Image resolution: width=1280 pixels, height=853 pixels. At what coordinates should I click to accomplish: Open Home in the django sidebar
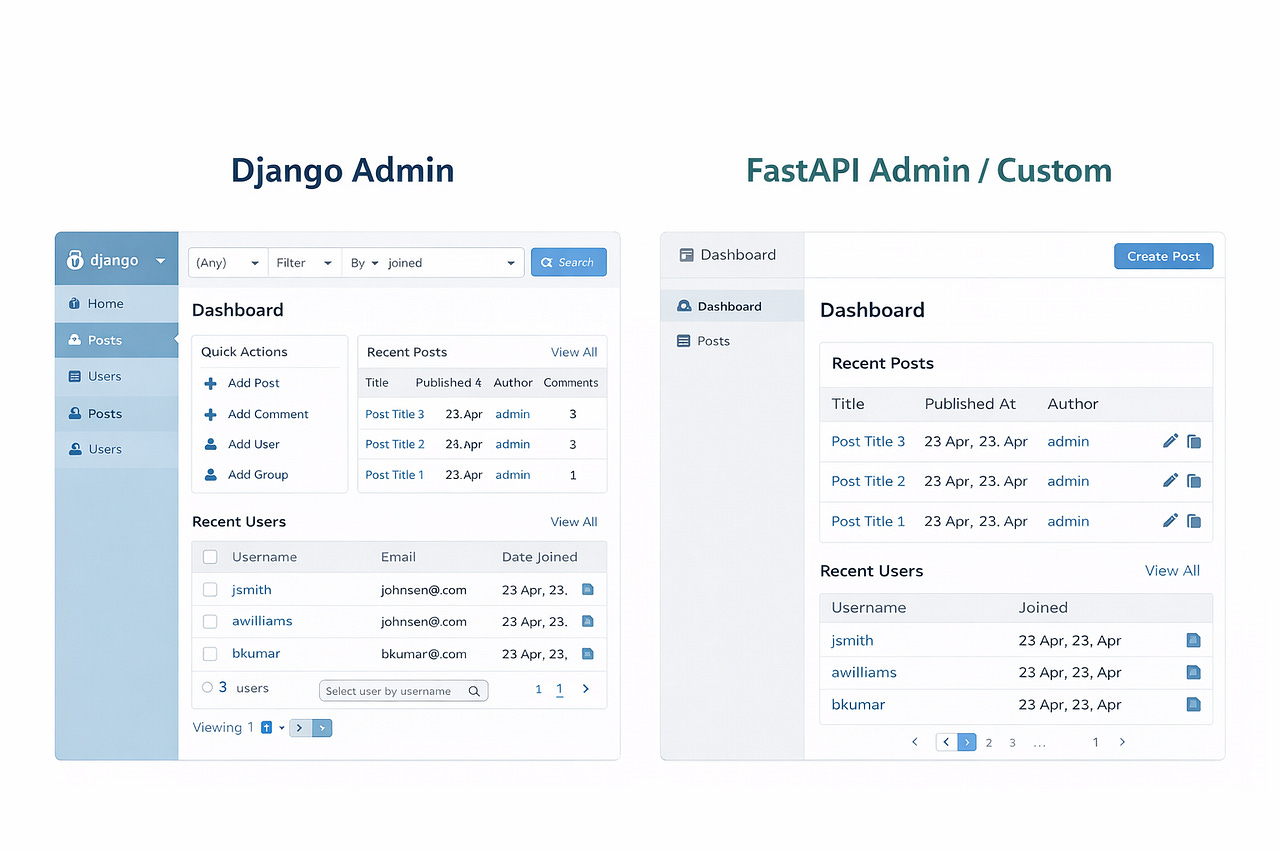pos(116,304)
